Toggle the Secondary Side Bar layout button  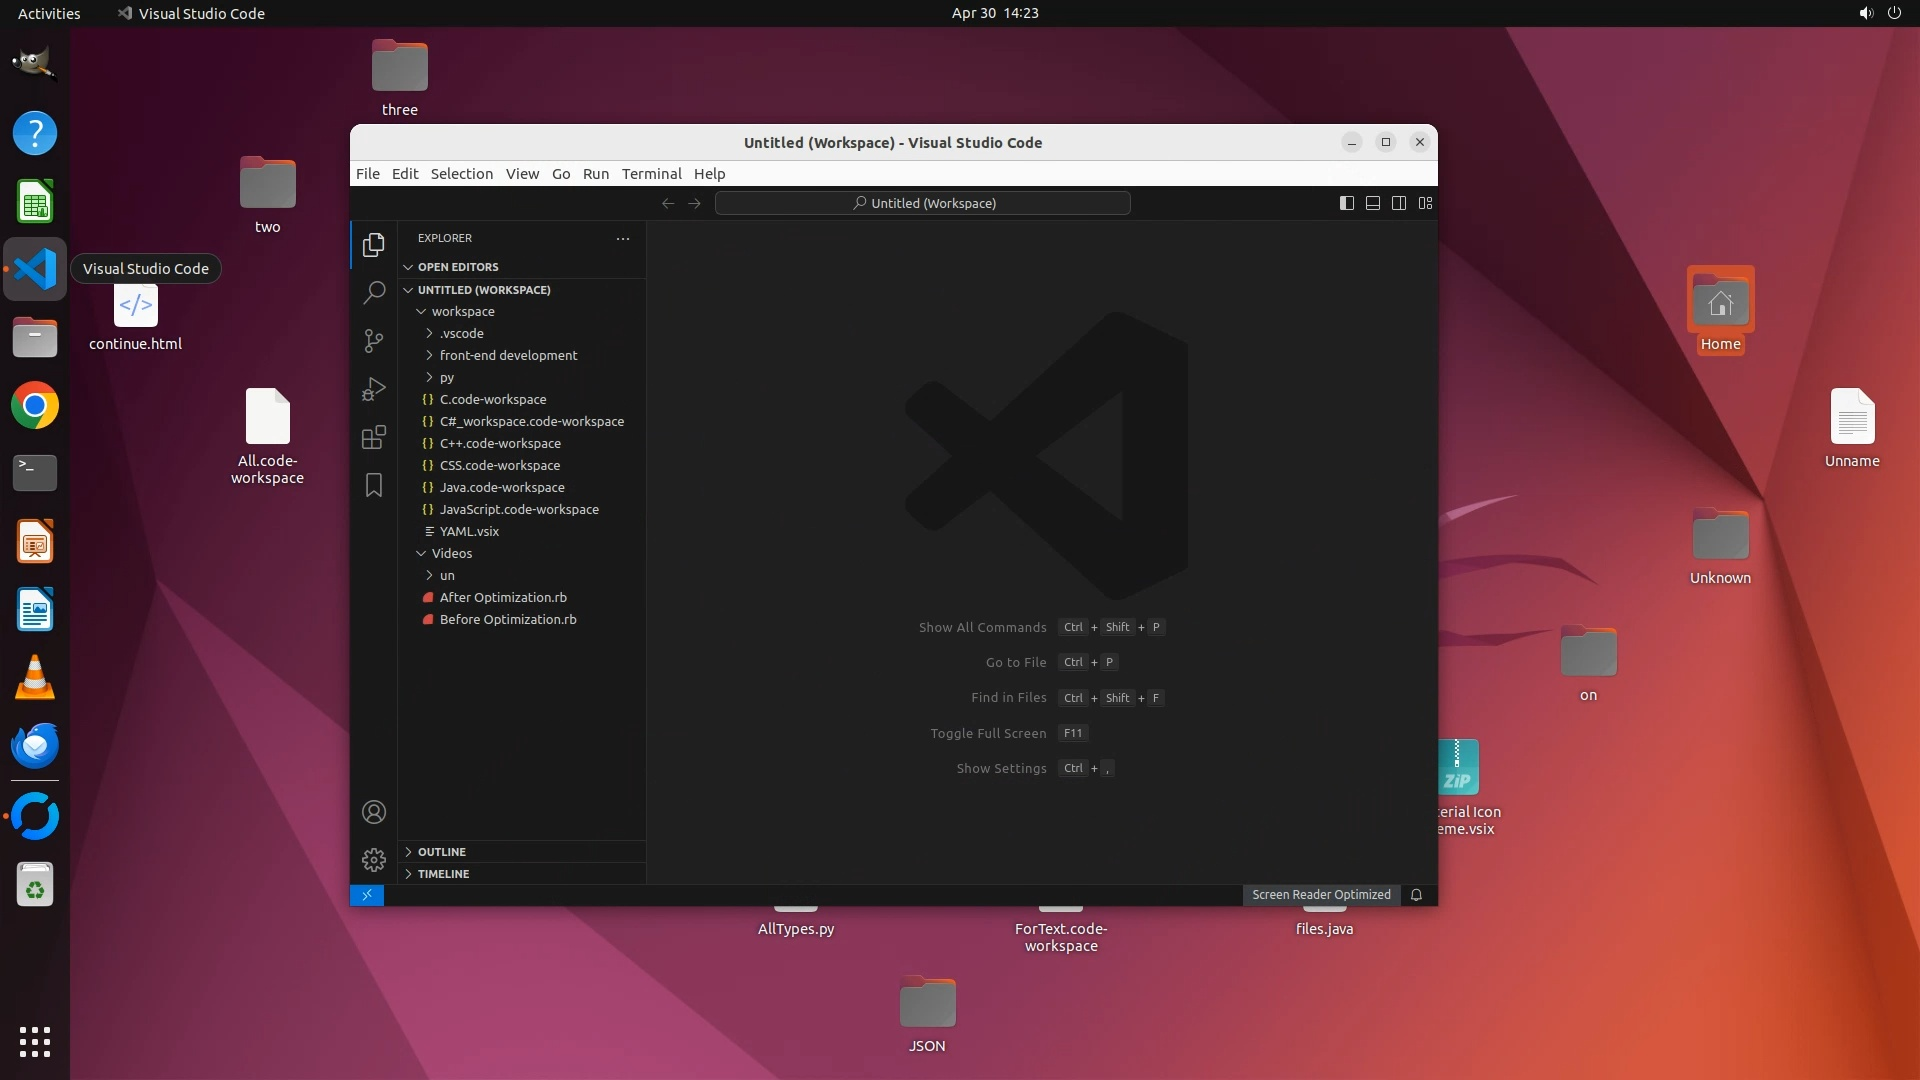click(x=1399, y=203)
